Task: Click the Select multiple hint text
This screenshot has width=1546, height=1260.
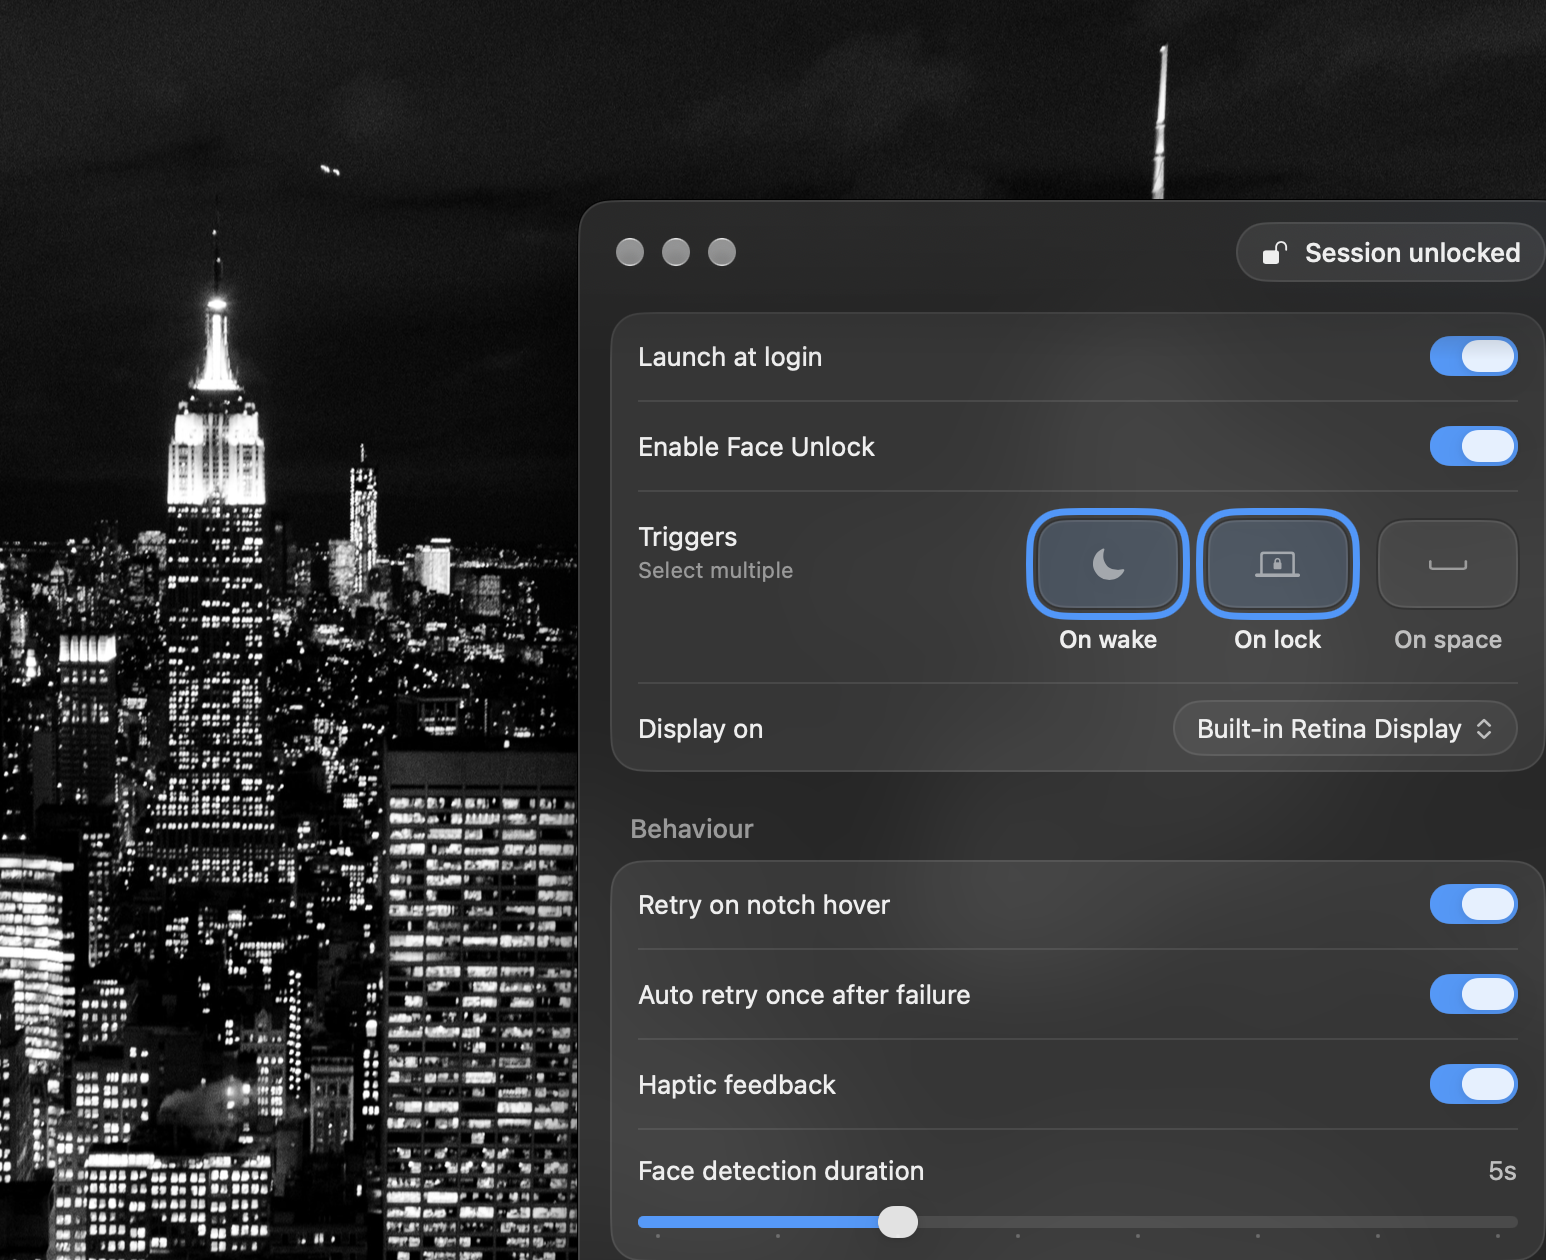Action: [716, 570]
